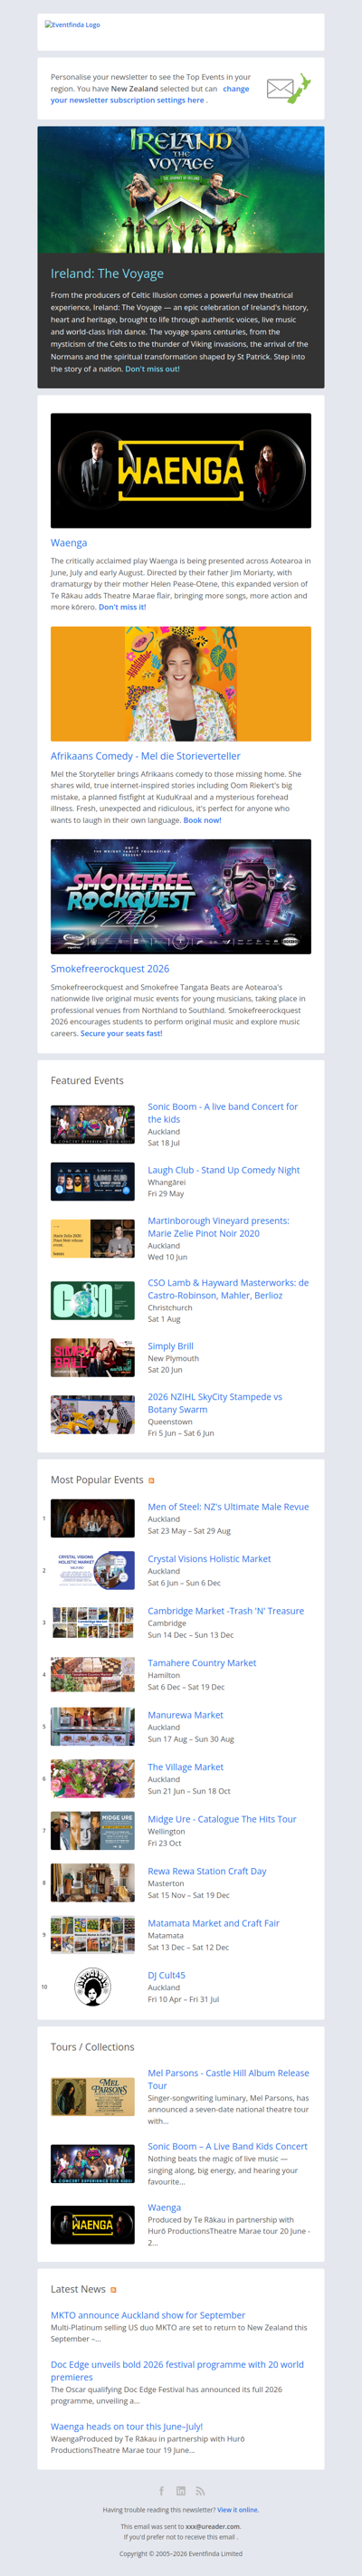Click the View it online link
The height and width of the screenshot is (2576, 362).
[x=238, y=2509]
